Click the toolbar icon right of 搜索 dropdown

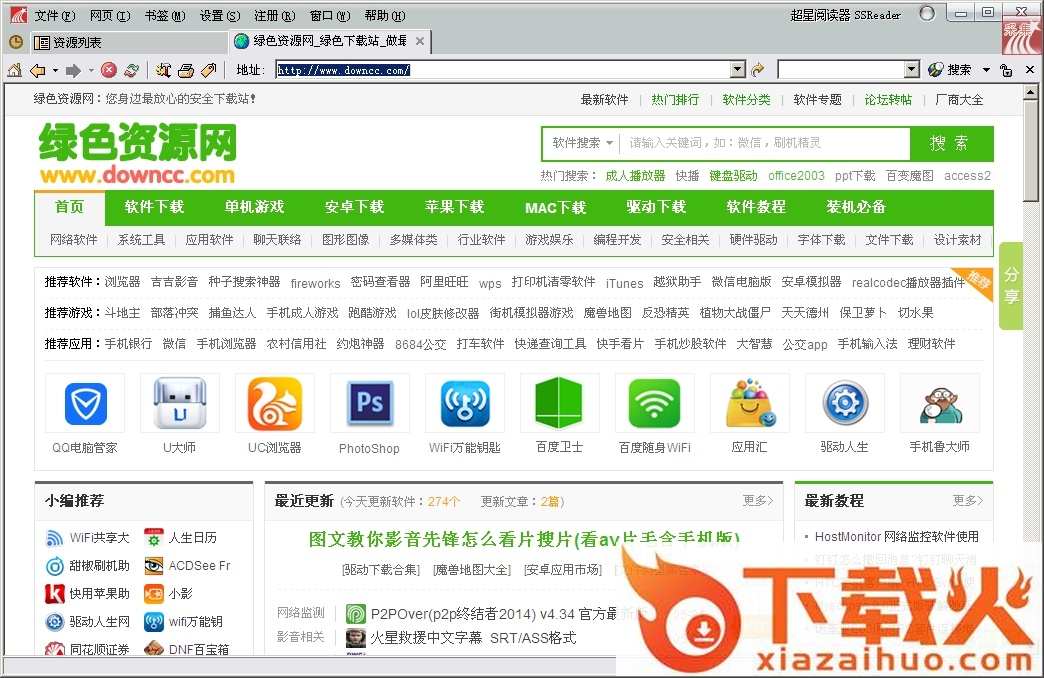(x=1007, y=70)
